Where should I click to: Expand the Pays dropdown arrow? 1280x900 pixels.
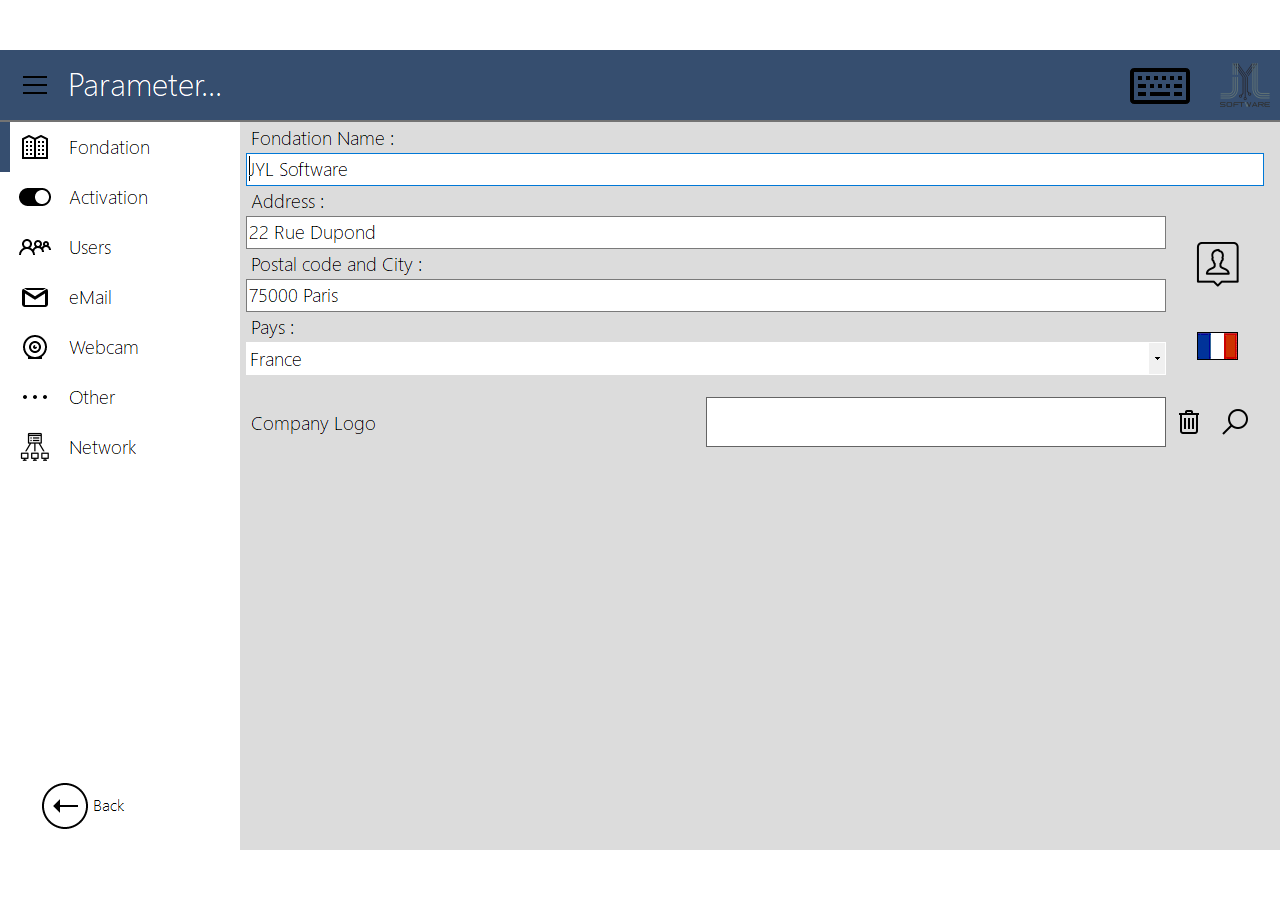(1157, 359)
